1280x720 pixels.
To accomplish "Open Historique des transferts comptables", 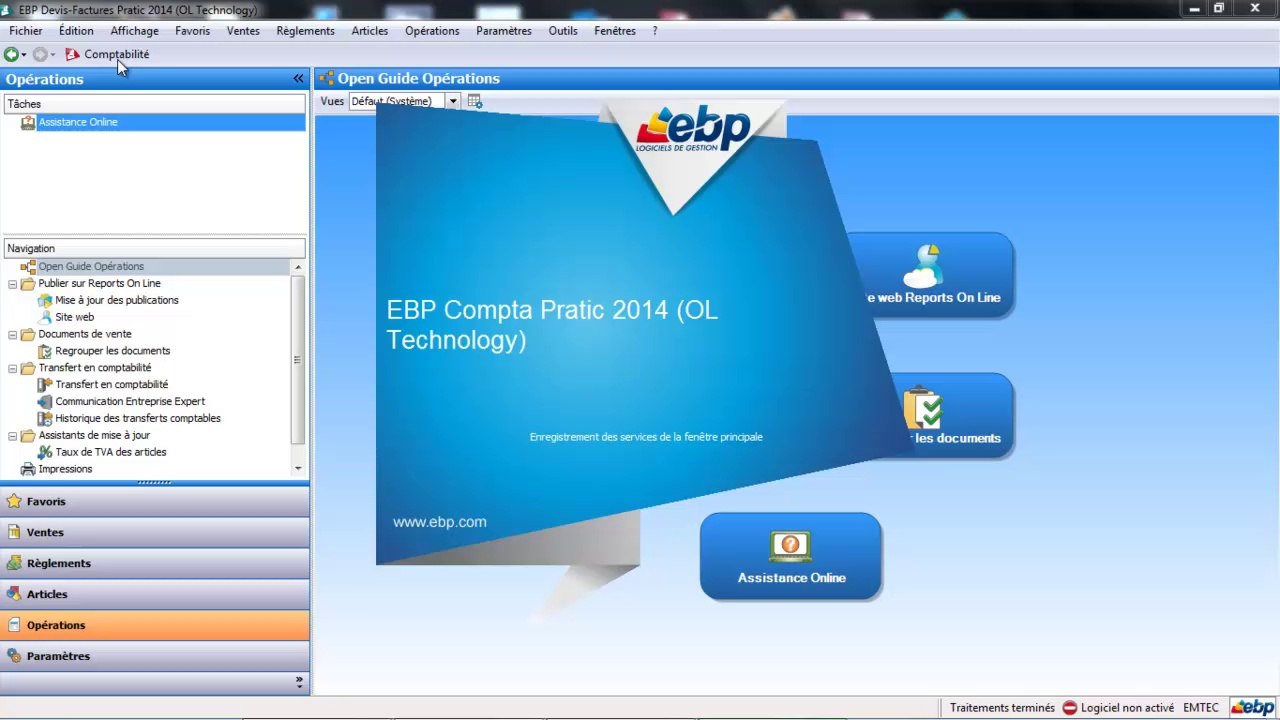I will (x=138, y=419).
